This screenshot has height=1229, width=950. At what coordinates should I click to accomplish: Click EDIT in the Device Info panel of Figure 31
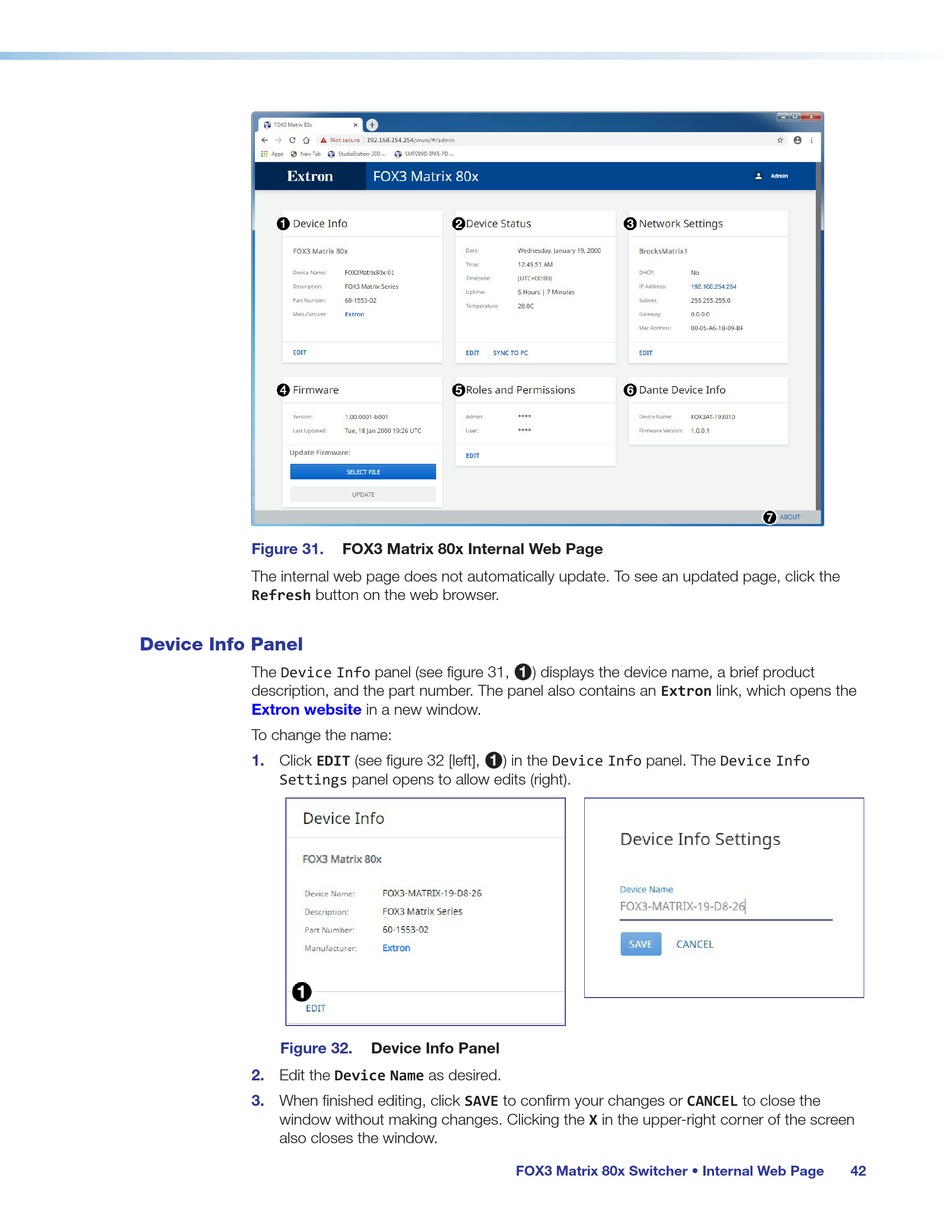pyautogui.click(x=299, y=353)
